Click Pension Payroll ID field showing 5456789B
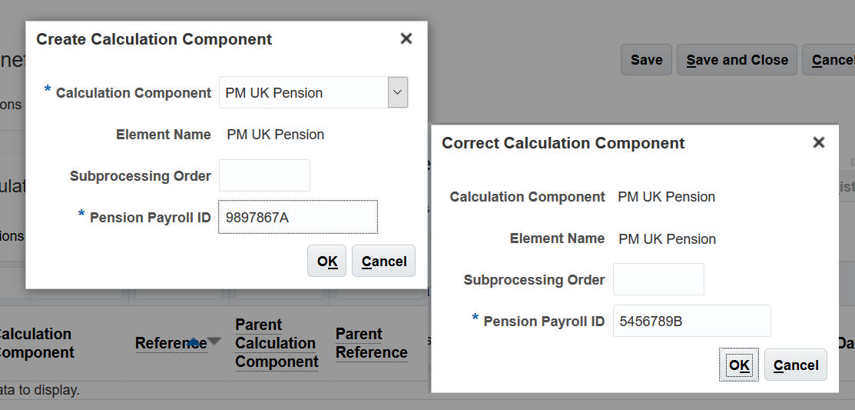The width and height of the screenshot is (855, 410). pos(692,321)
